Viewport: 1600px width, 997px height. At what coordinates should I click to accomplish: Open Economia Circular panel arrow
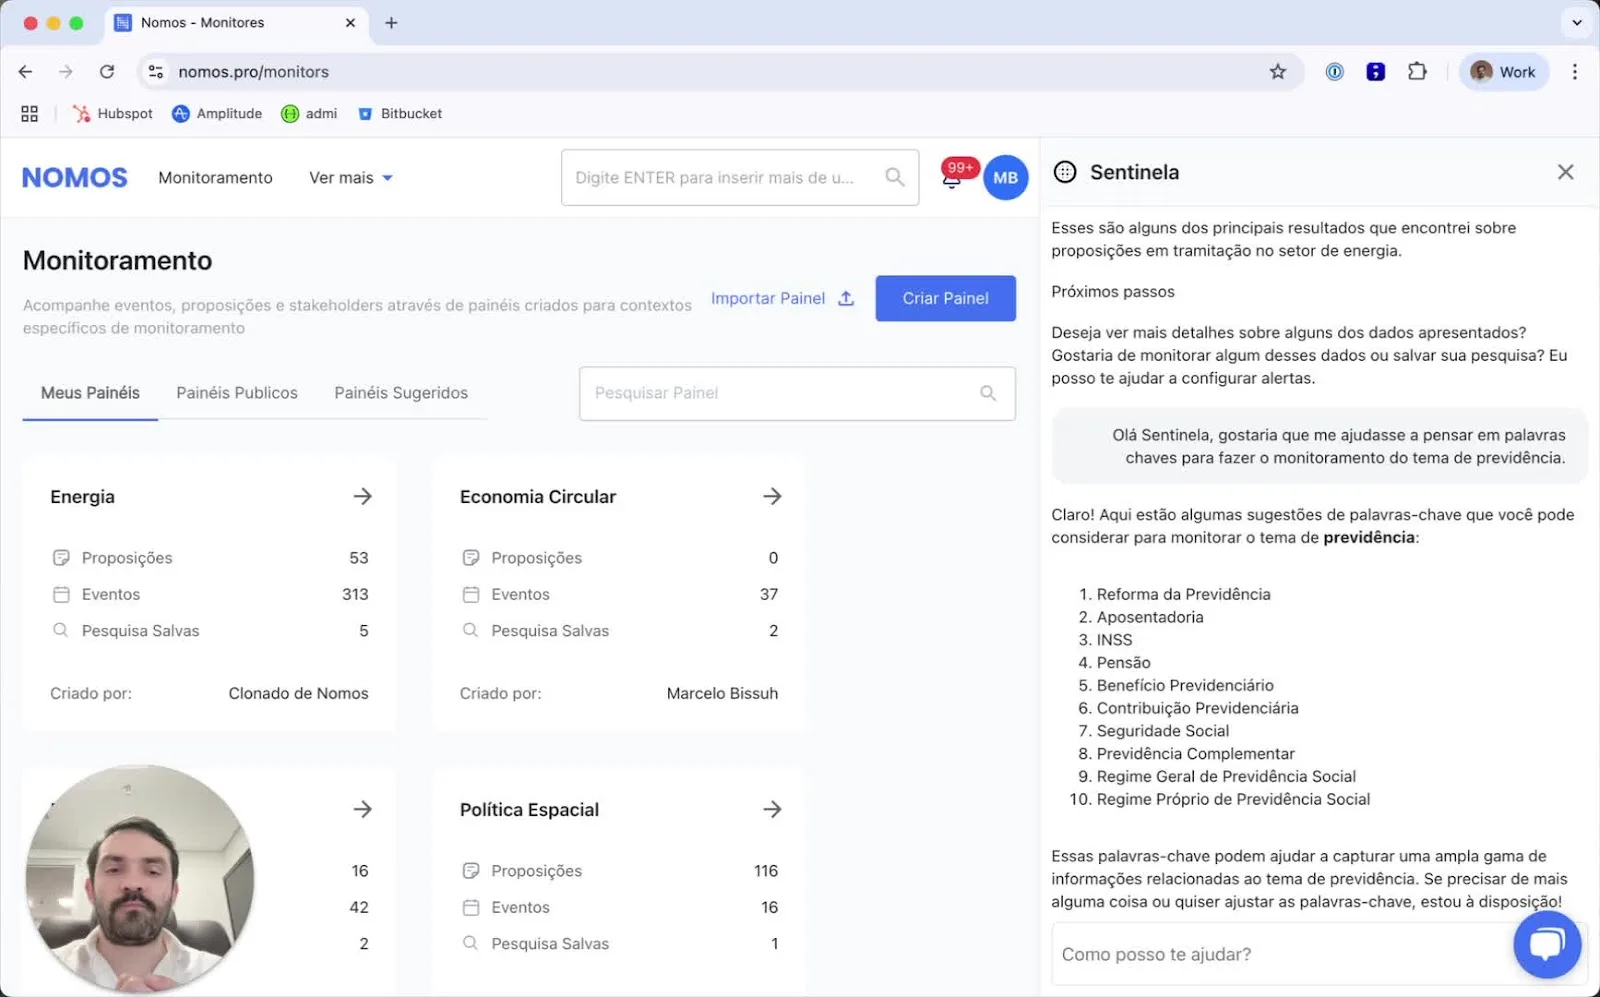point(772,496)
